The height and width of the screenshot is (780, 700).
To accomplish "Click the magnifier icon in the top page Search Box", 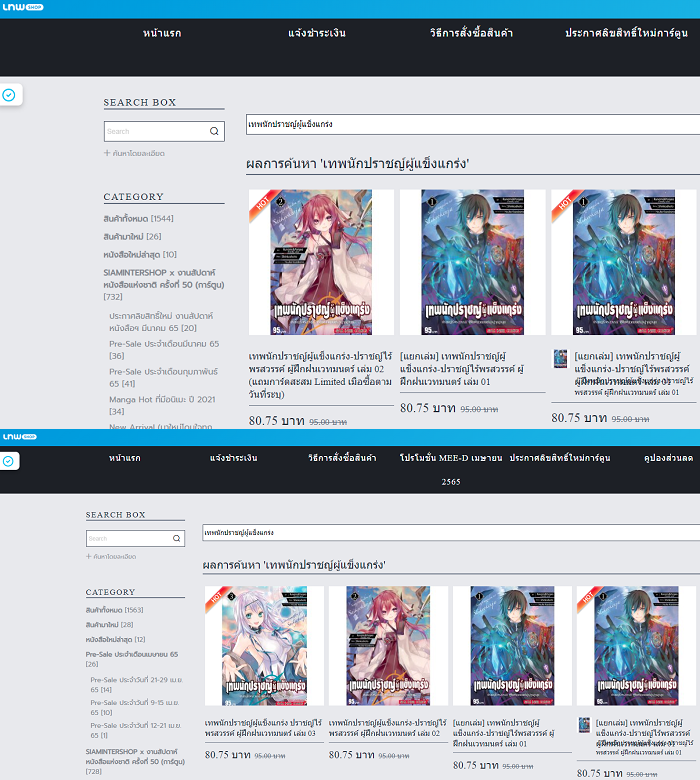I will pyautogui.click(x=214, y=131).
